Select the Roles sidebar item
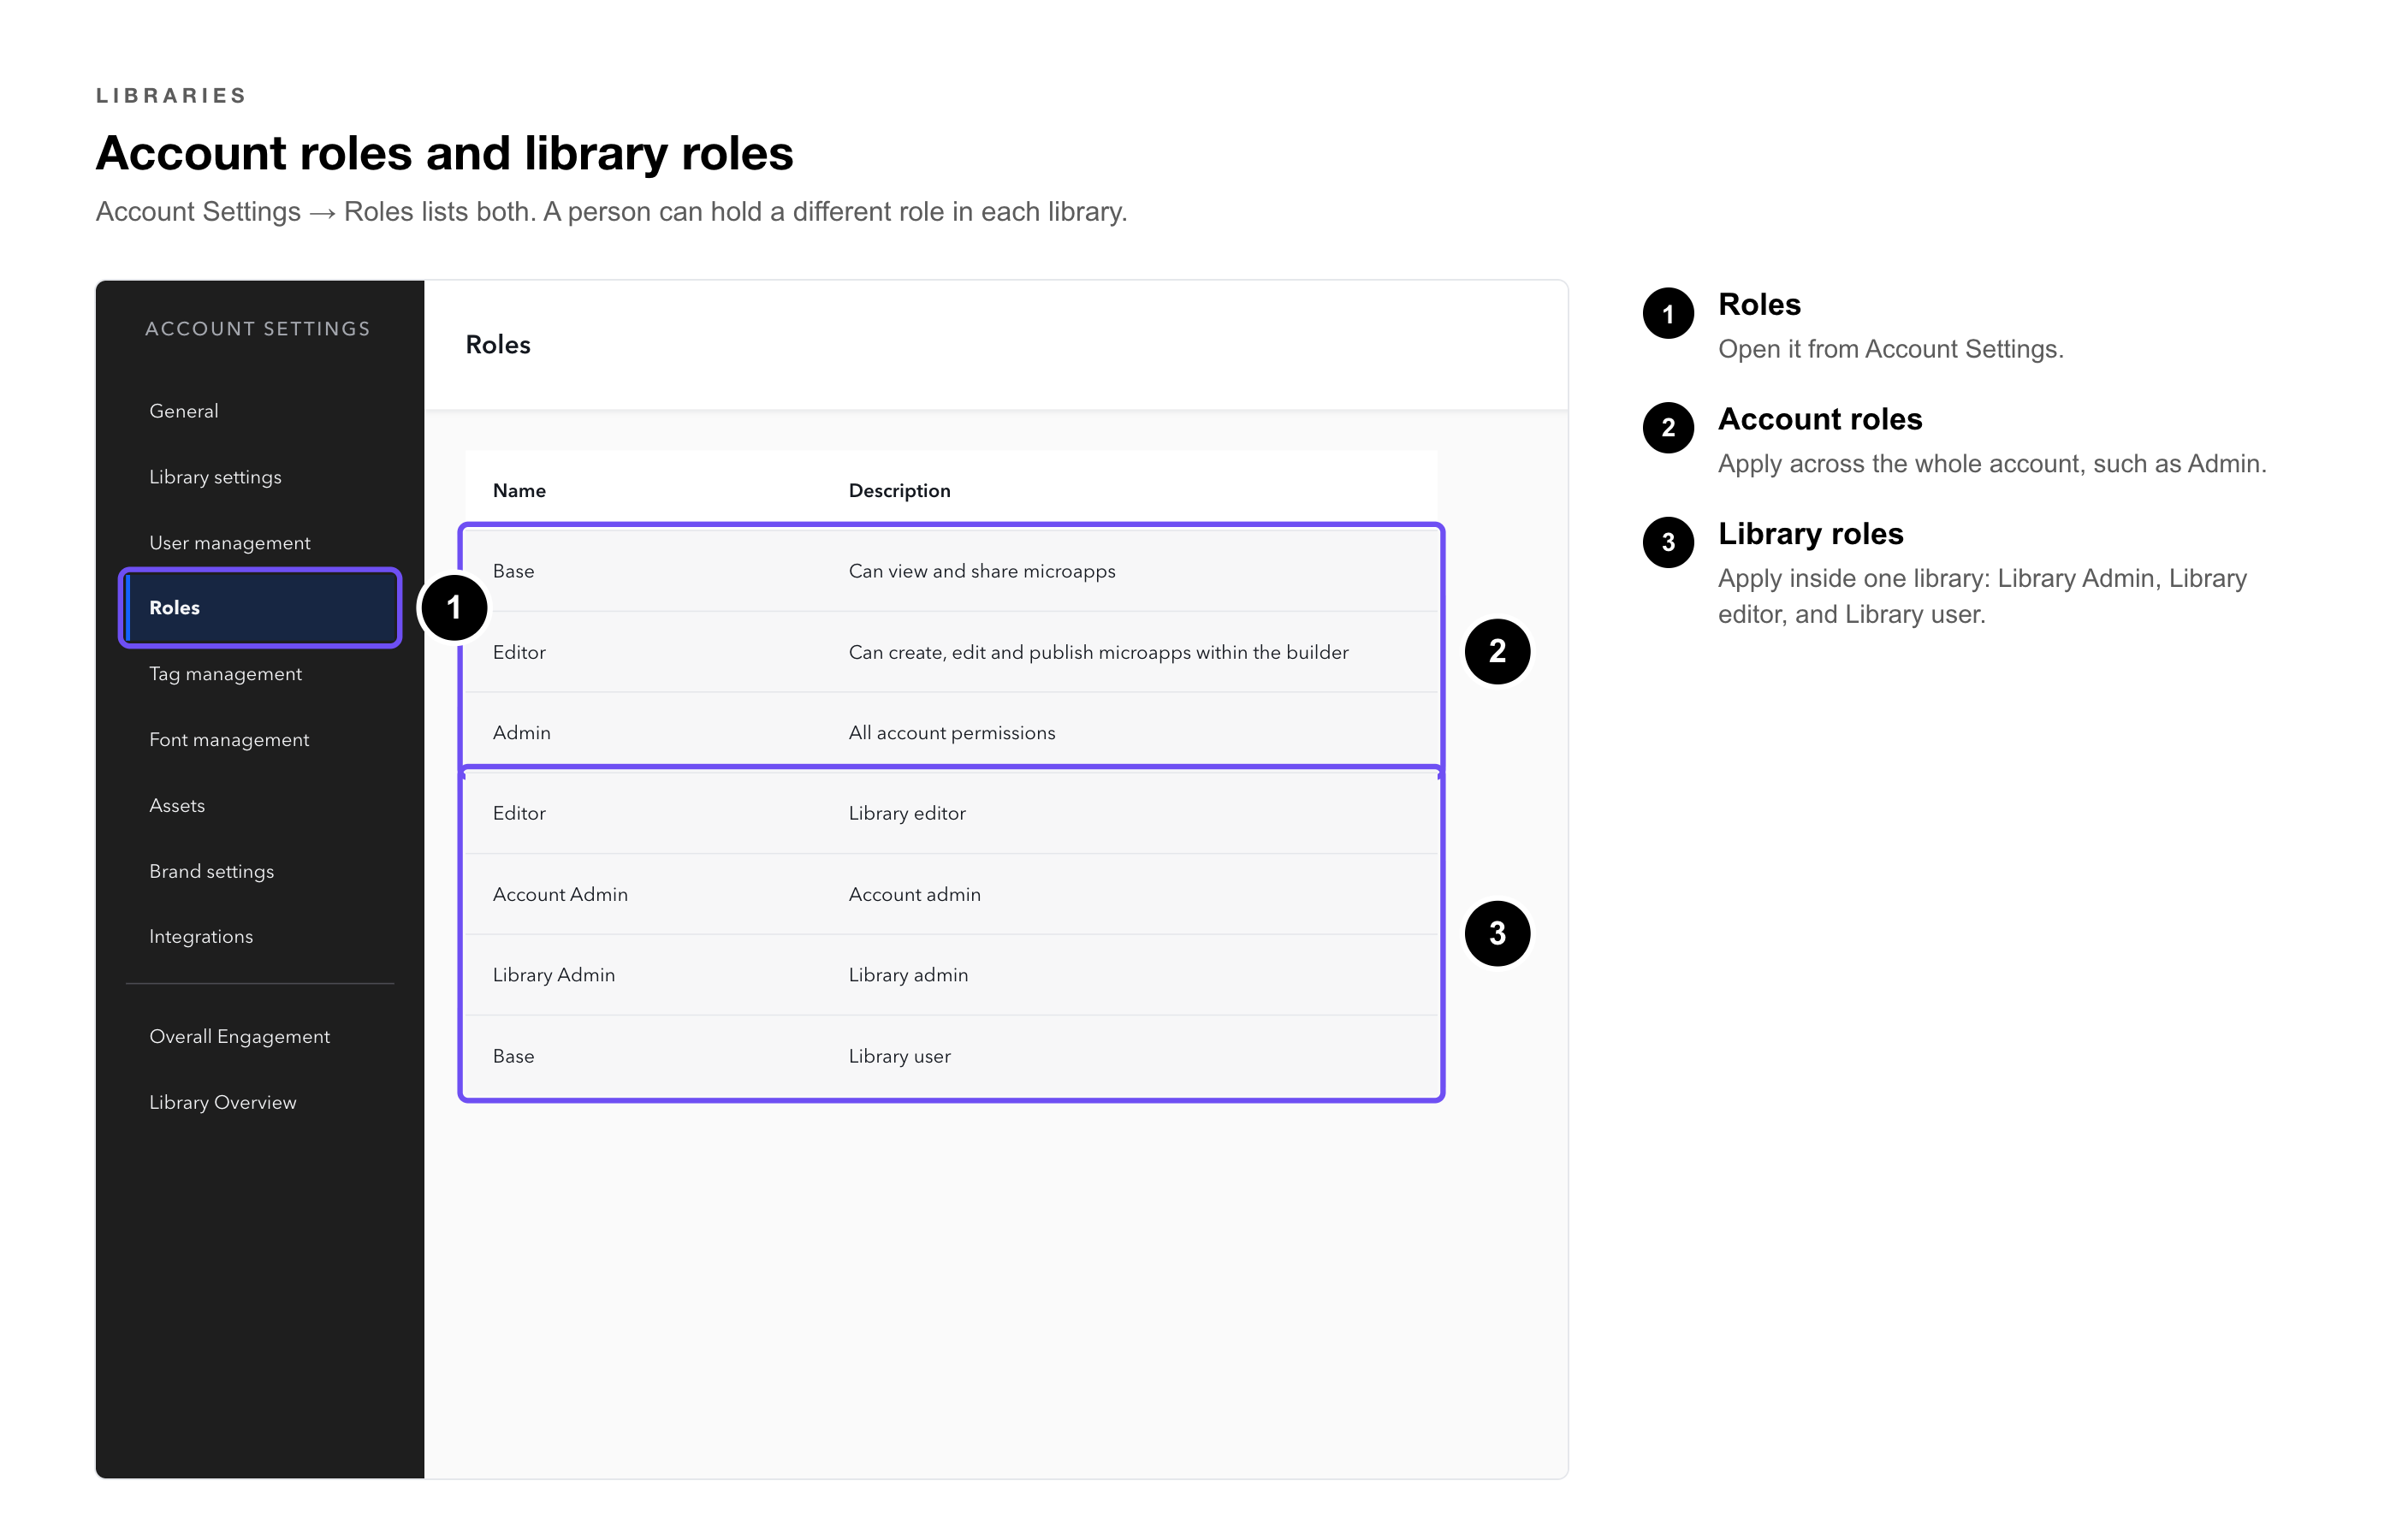The image size is (2396, 1540). (260, 608)
